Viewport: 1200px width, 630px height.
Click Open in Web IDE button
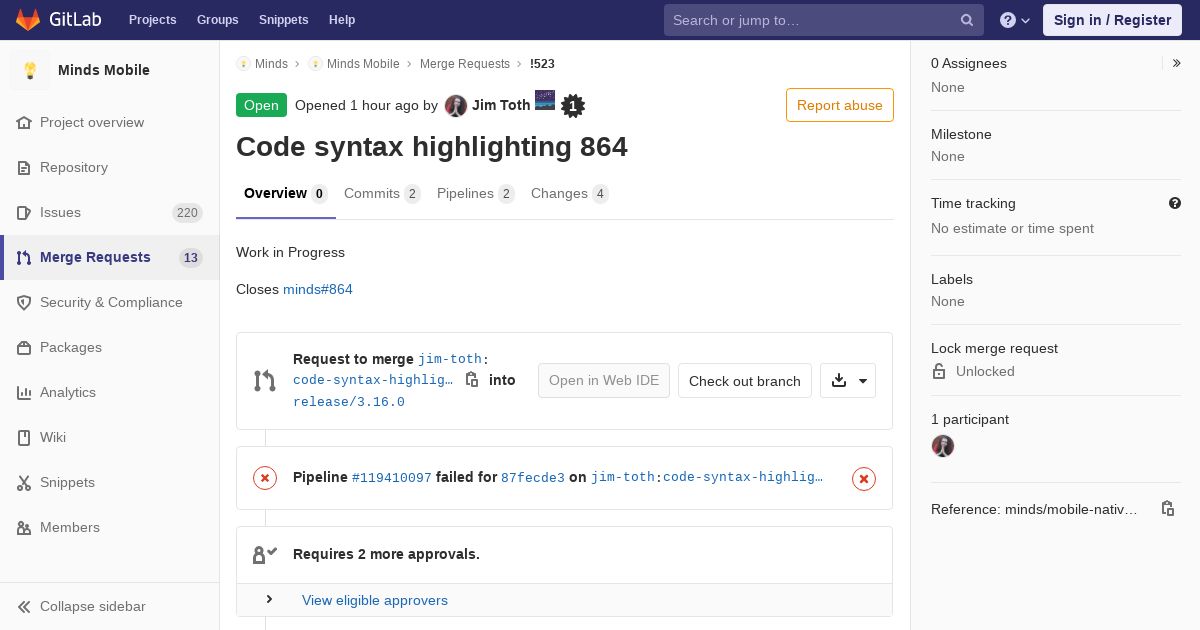tap(604, 380)
